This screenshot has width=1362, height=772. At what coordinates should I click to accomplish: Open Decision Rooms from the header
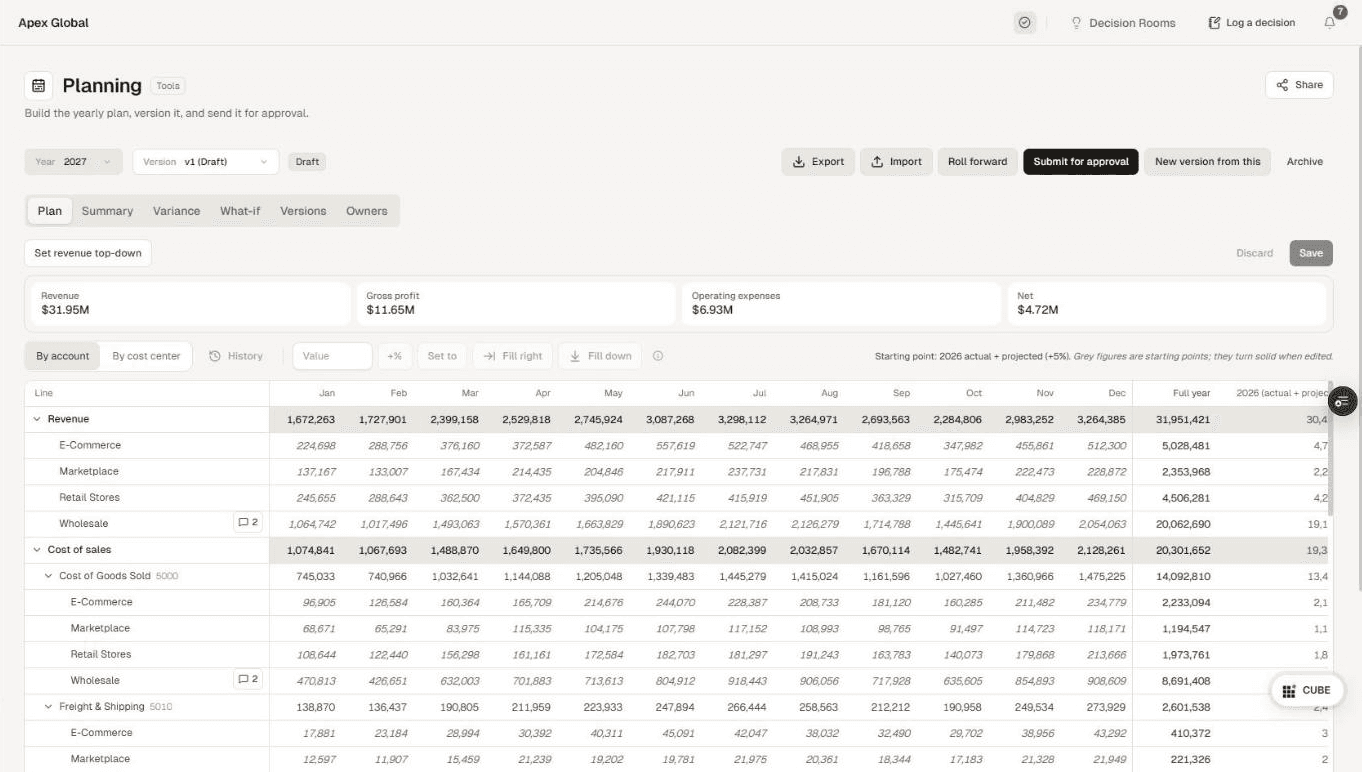[1123, 22]
